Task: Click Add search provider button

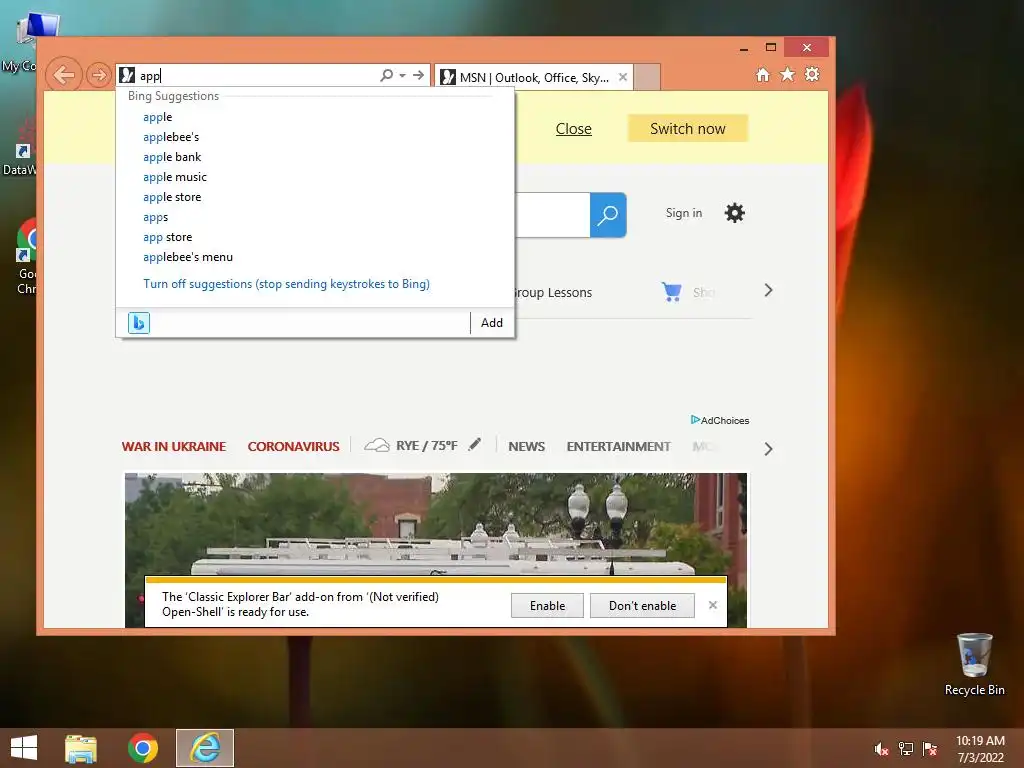Action: pos(492,323)
